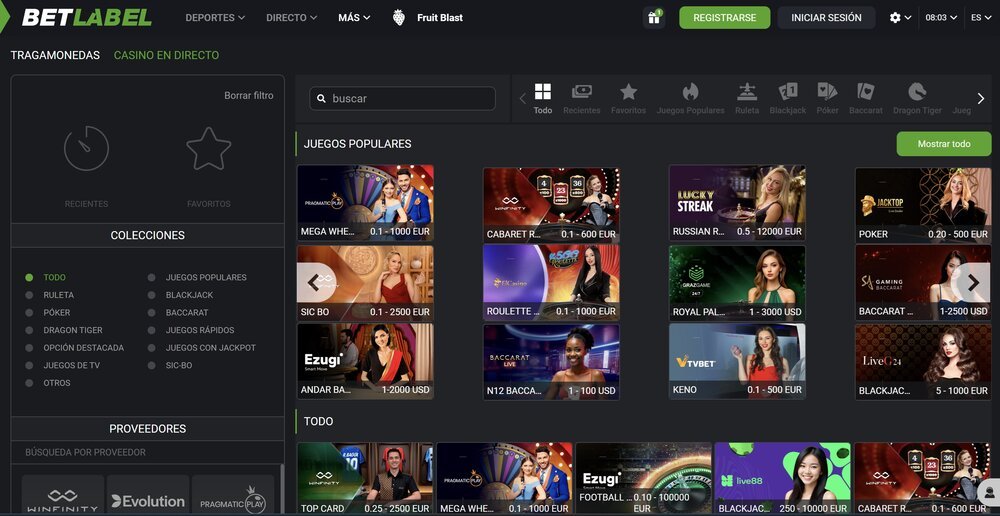Click the Recientes clock icon in sidebar

[86, 148]
